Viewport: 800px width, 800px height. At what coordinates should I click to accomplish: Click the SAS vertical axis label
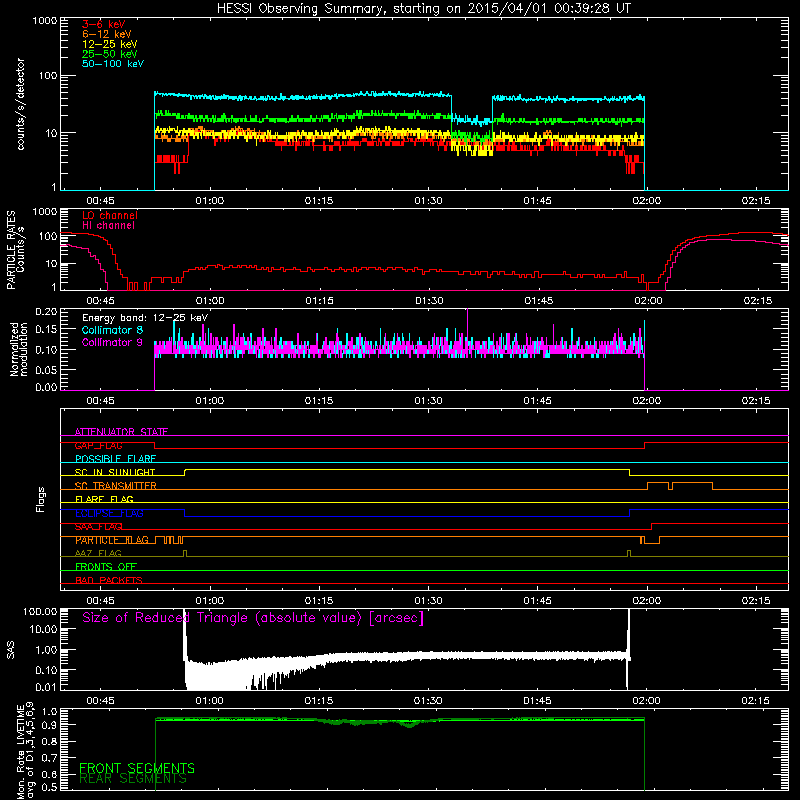(x=11, y=650)
